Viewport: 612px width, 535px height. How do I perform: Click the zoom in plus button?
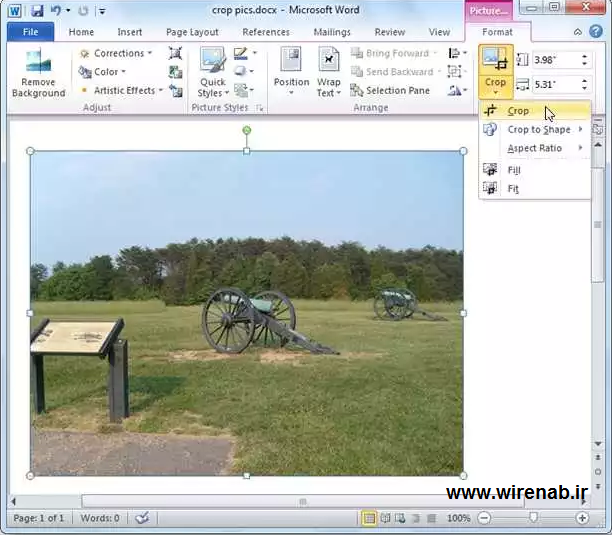coord(582,518)
